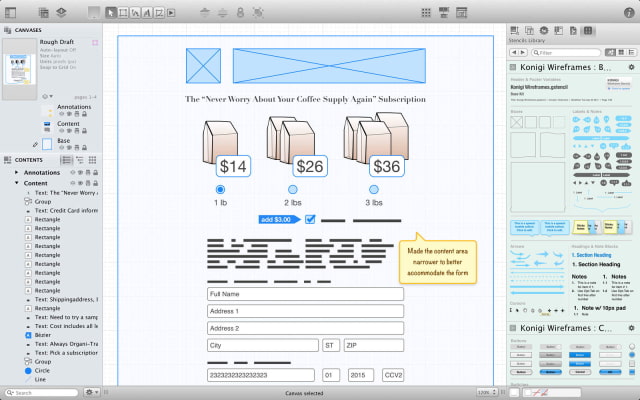Image resolution: width=640 pixels, height=400 pixels.
Task: Choose the Pen tool beside Text tool
Action: (x=159, y=13)
